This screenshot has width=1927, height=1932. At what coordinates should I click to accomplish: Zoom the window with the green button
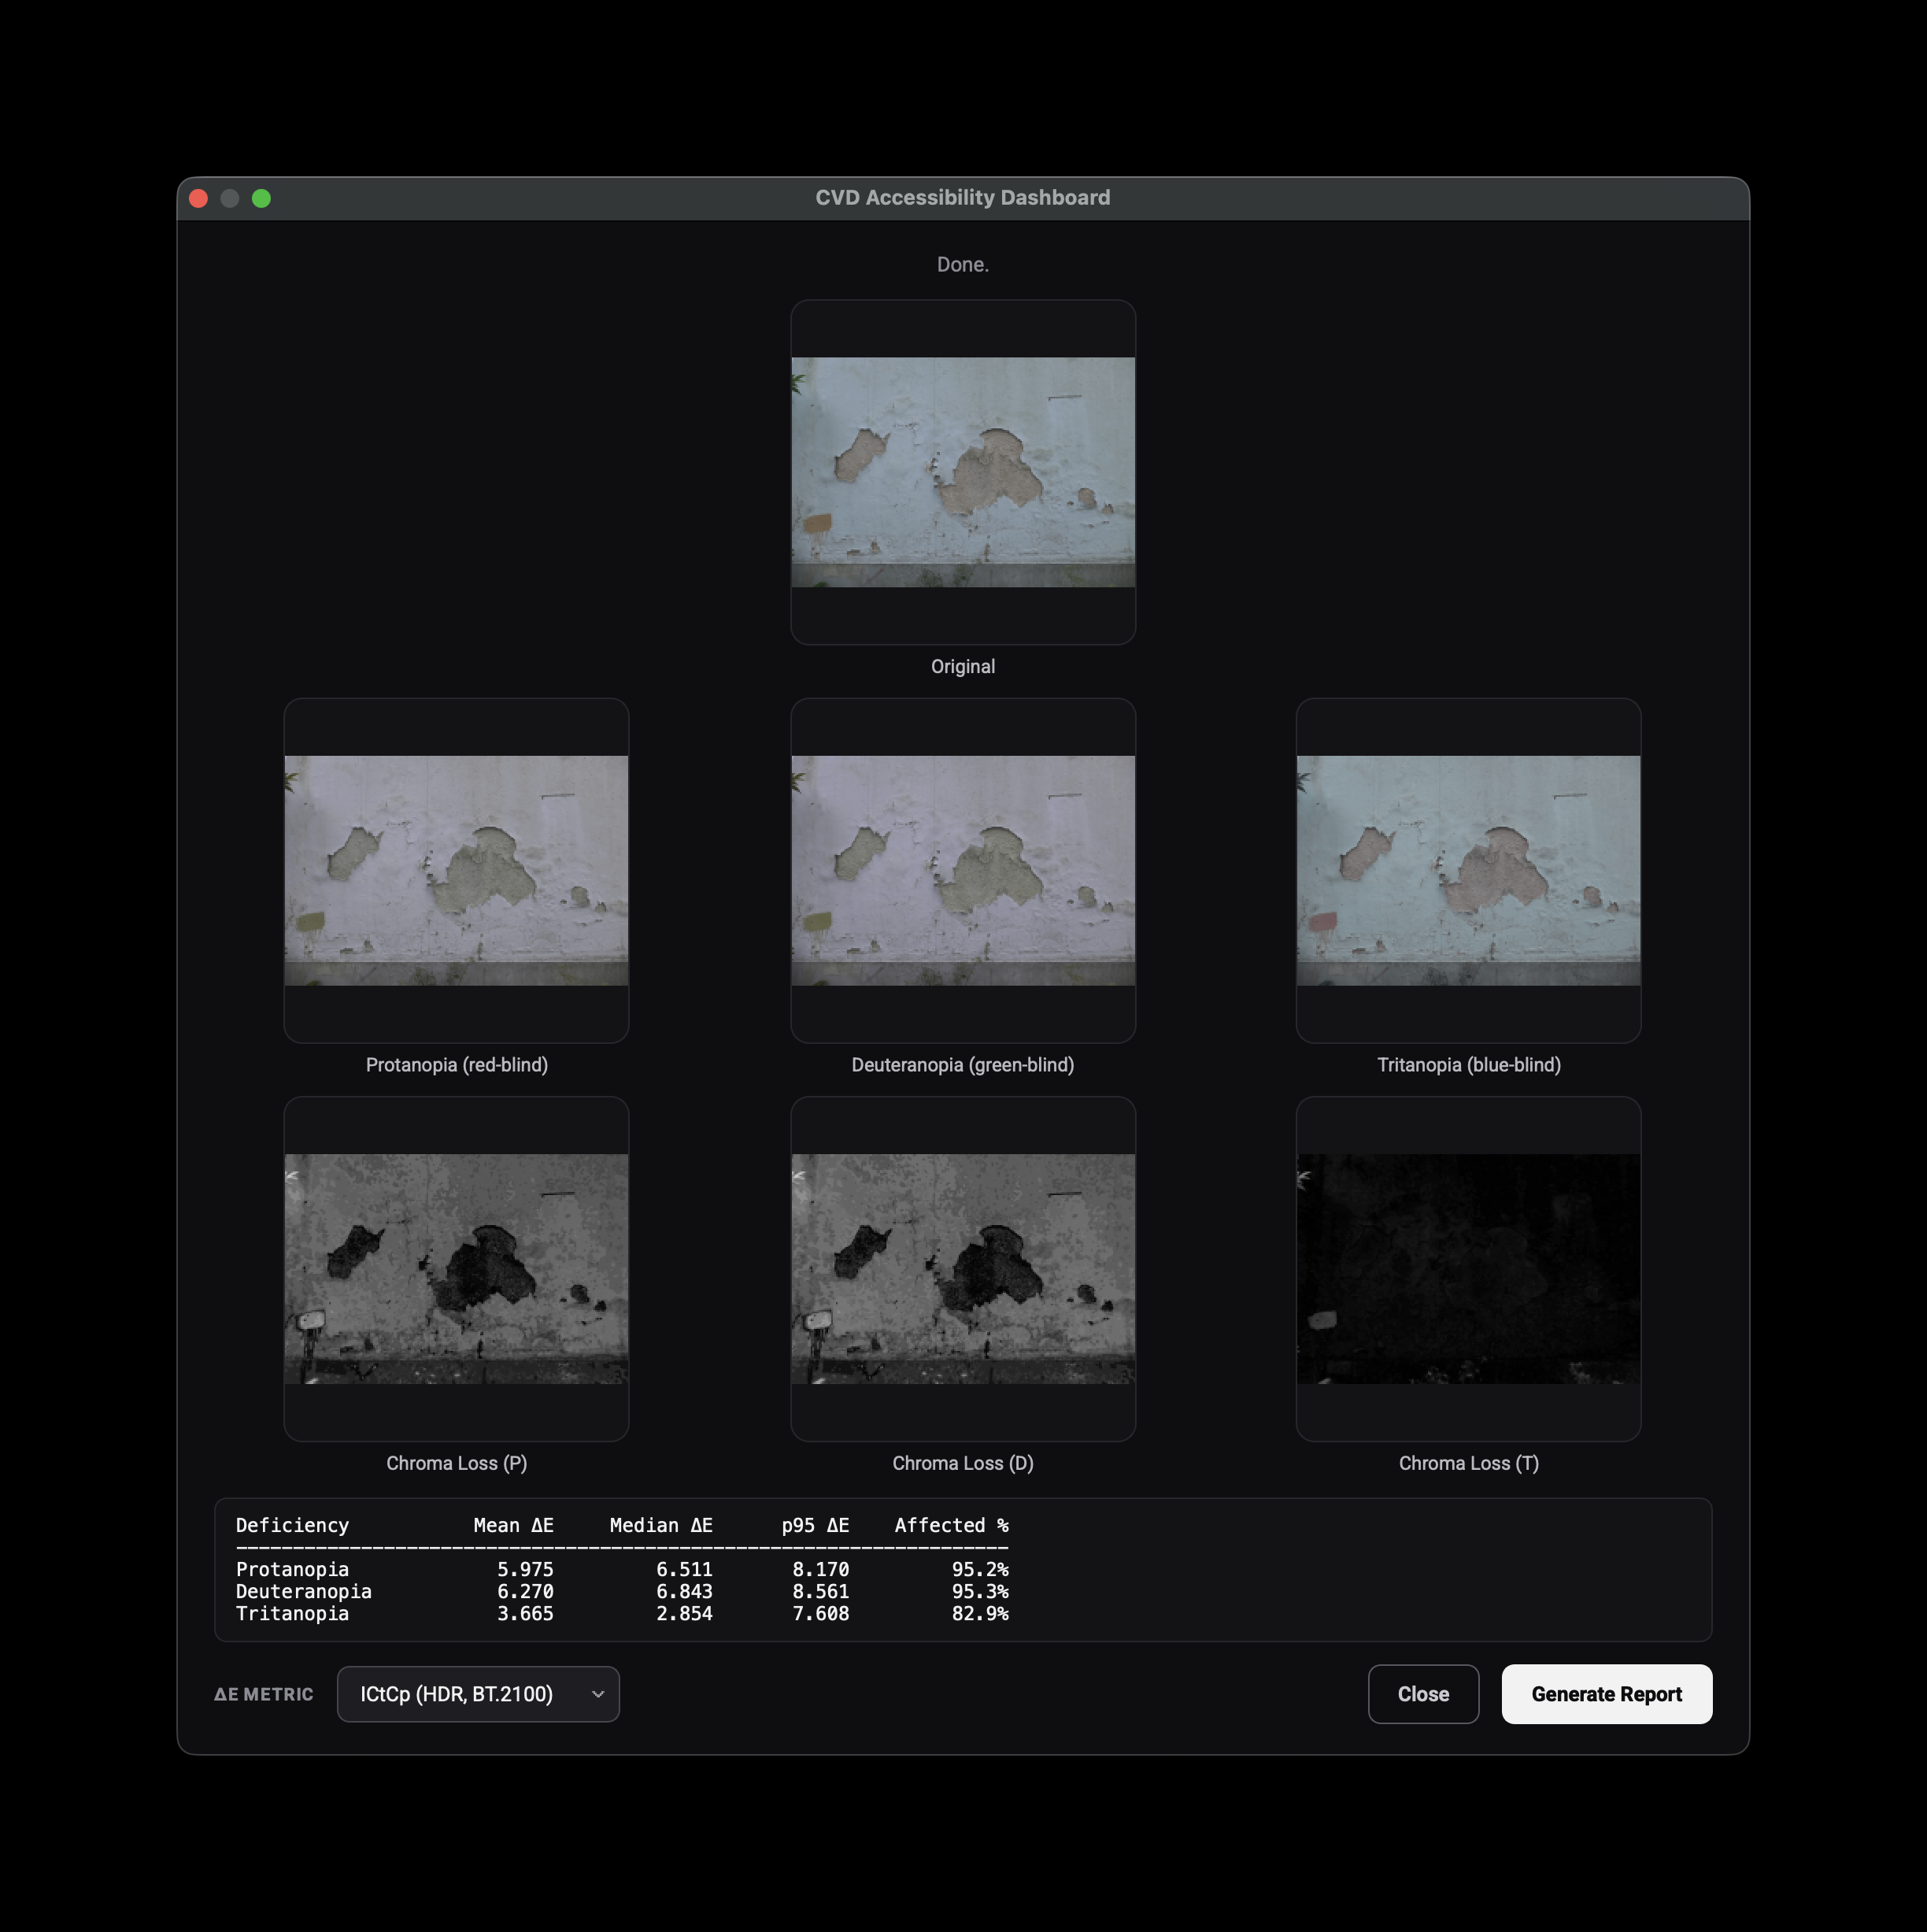(261, 198)
